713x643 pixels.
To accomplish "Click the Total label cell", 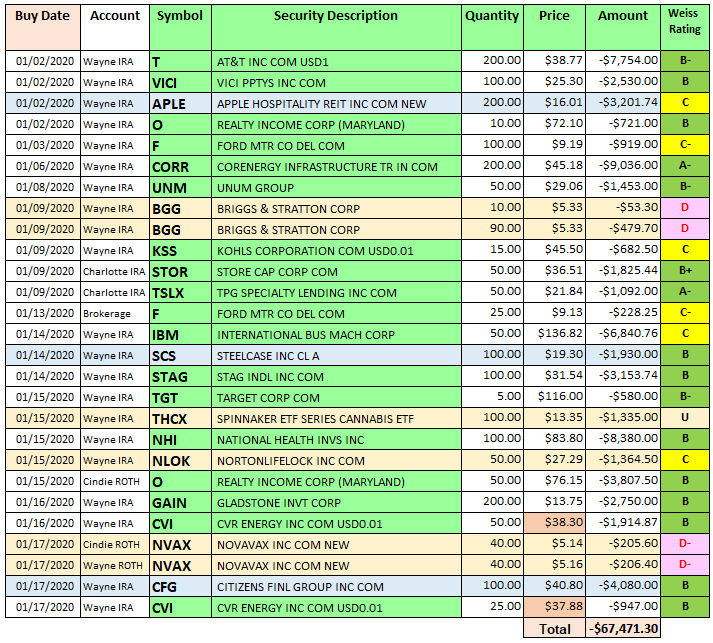I will click(x=554, y=629).
